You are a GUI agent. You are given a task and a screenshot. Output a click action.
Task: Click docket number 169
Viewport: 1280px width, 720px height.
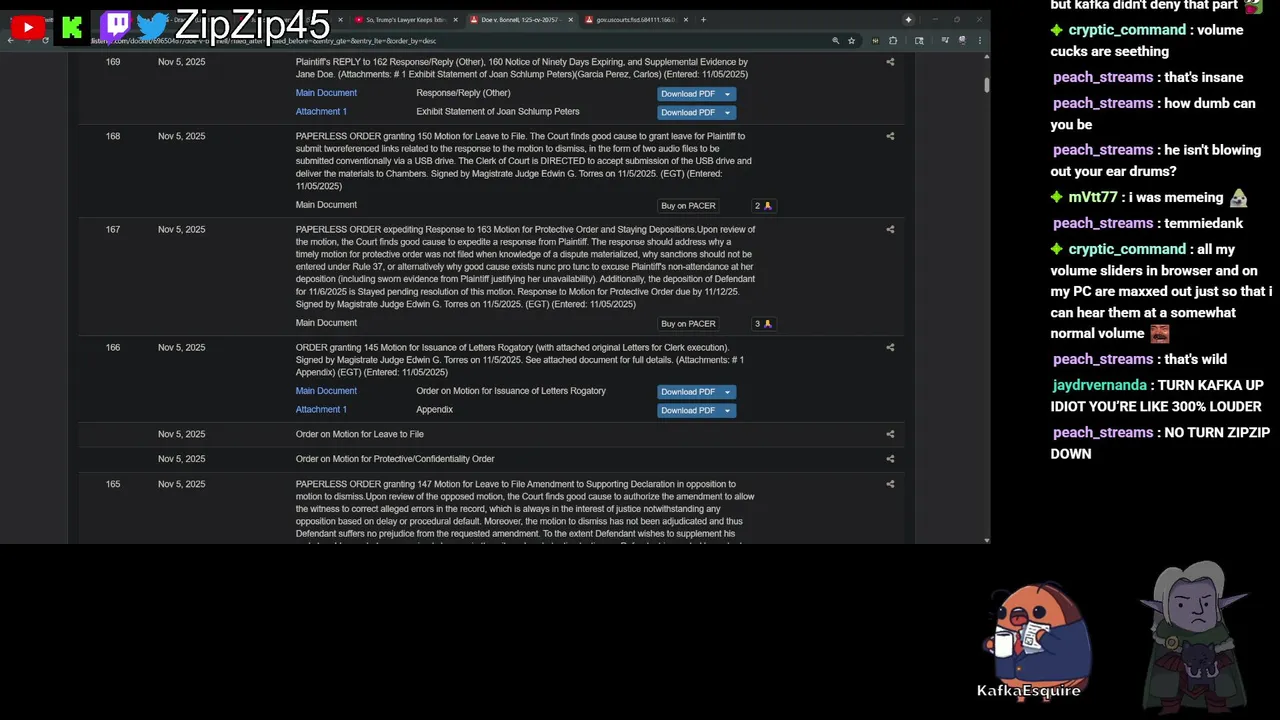[113, 62]
